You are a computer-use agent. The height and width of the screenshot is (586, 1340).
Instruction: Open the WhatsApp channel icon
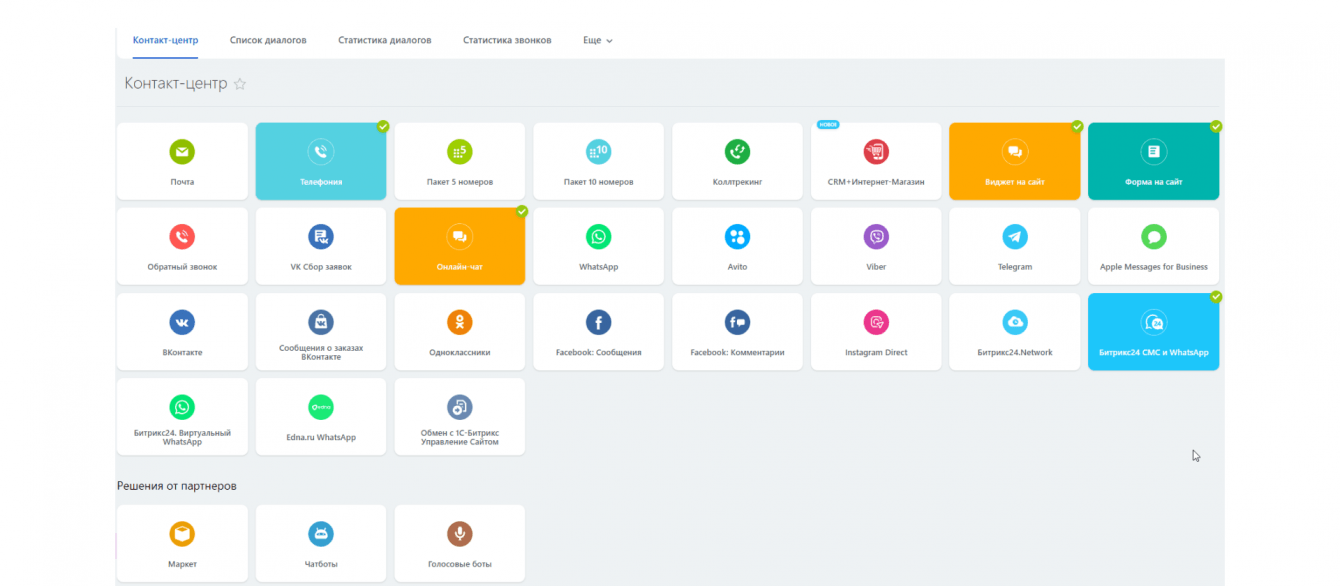pyautogui.click(x=598, y=237)
